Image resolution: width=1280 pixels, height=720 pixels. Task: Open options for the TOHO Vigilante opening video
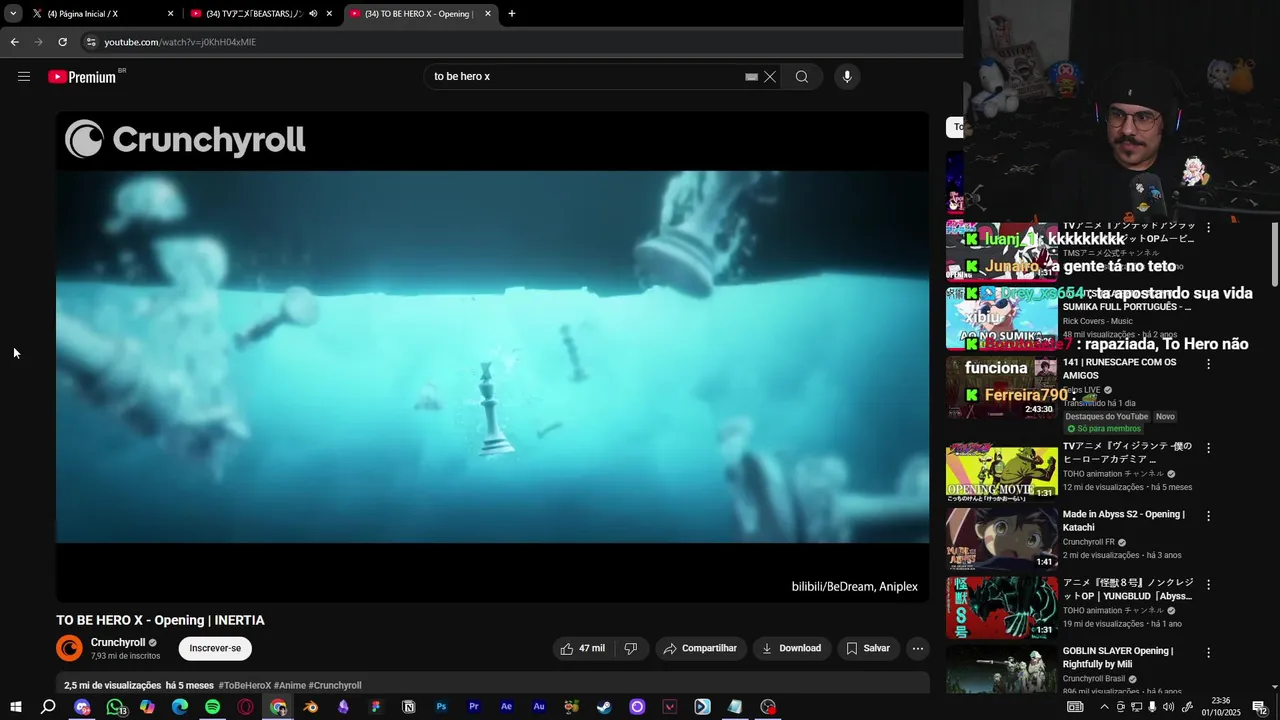pos(1208,448)
